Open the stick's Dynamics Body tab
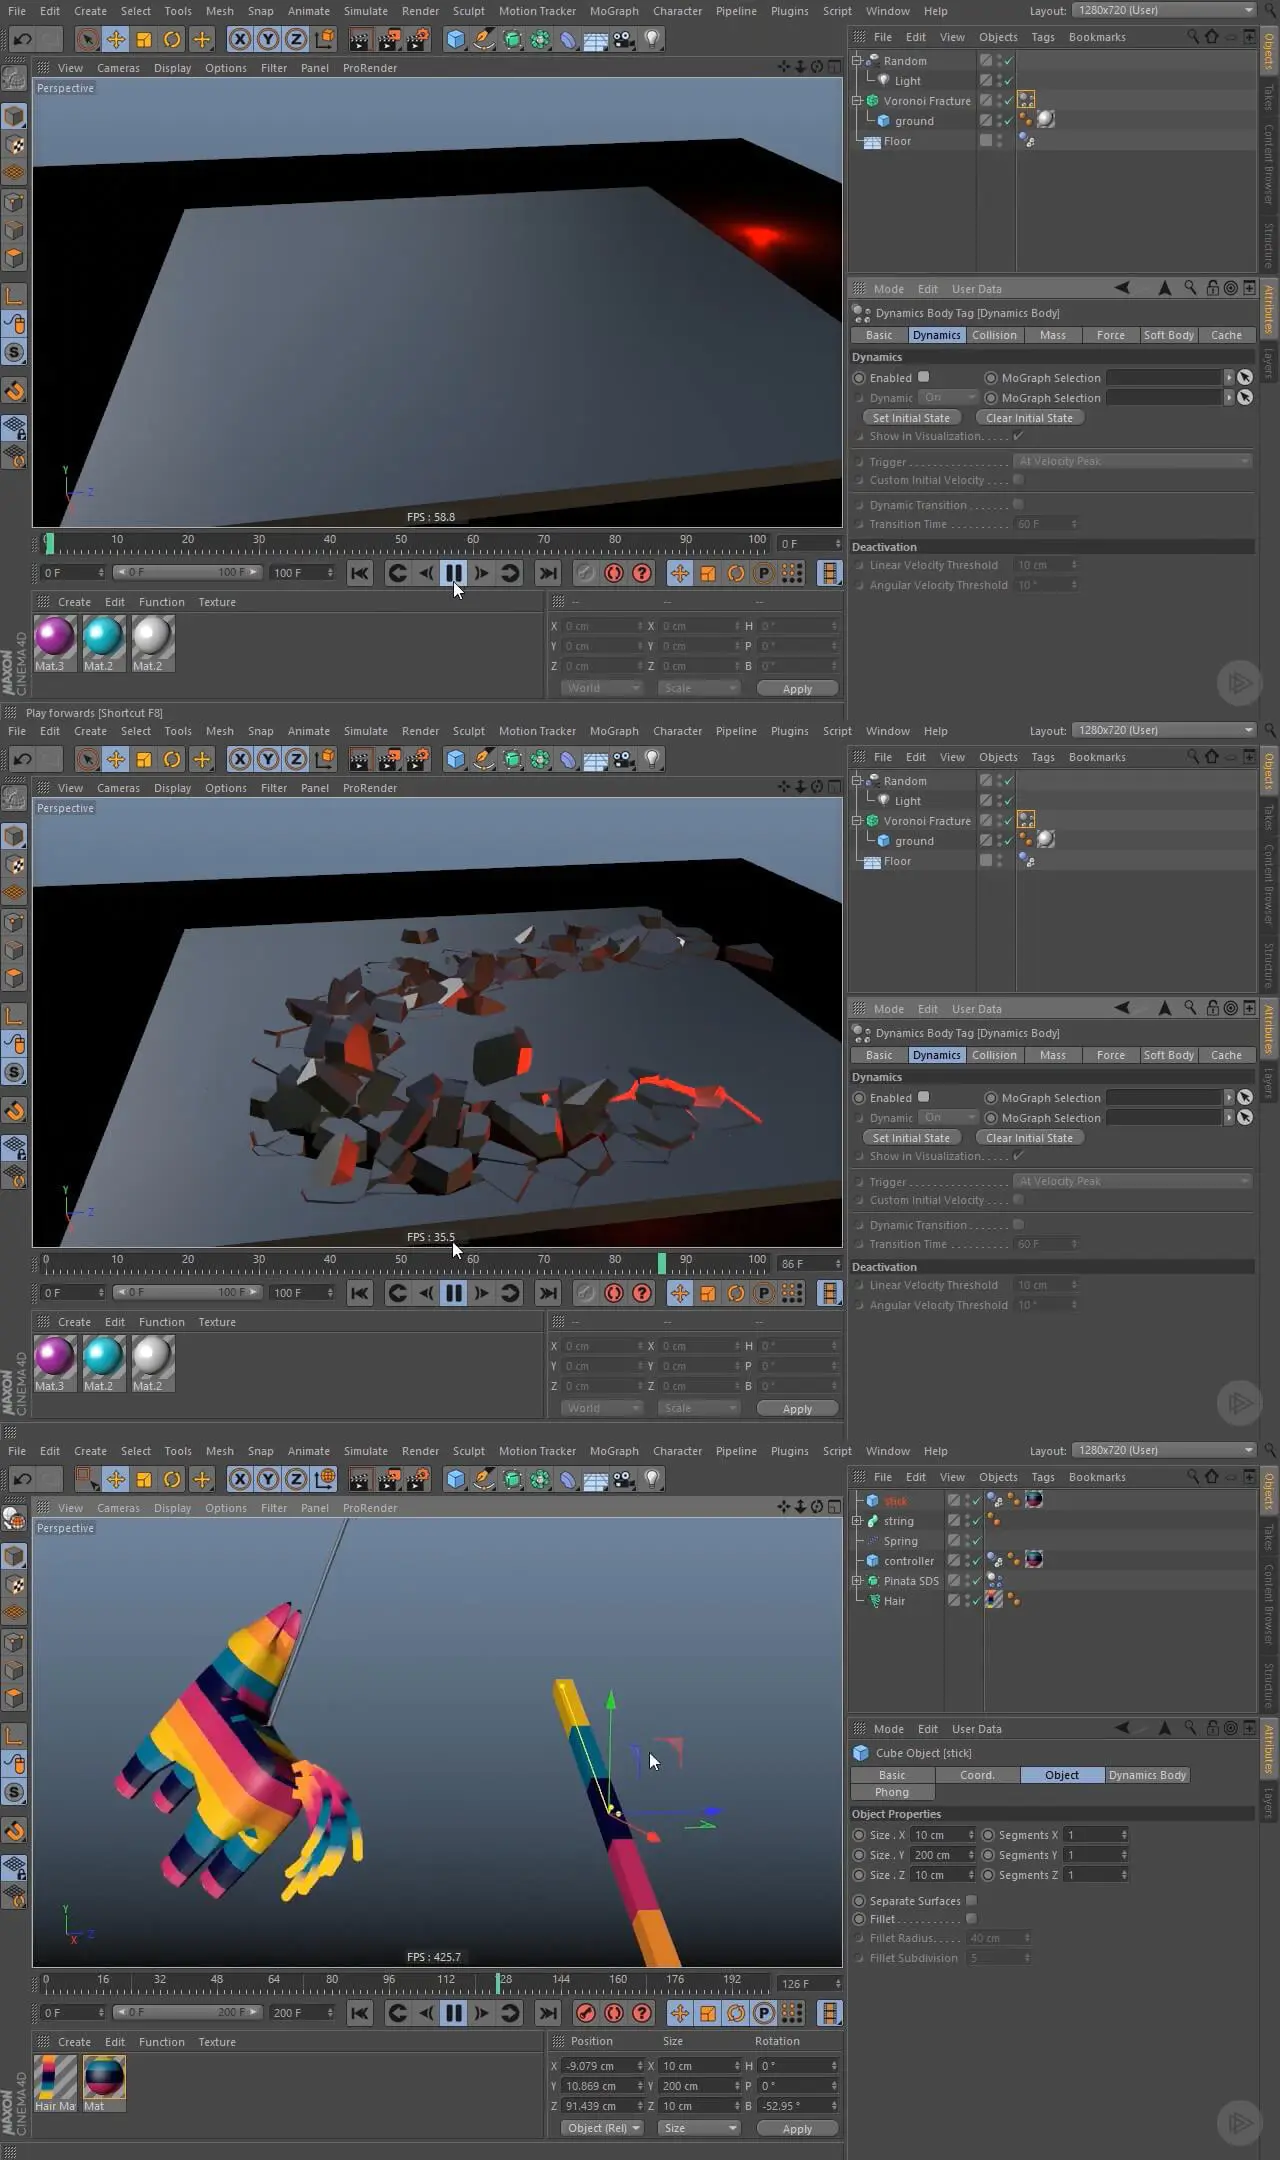The image size is (1280, 2160). [x=1147, y=1775]
